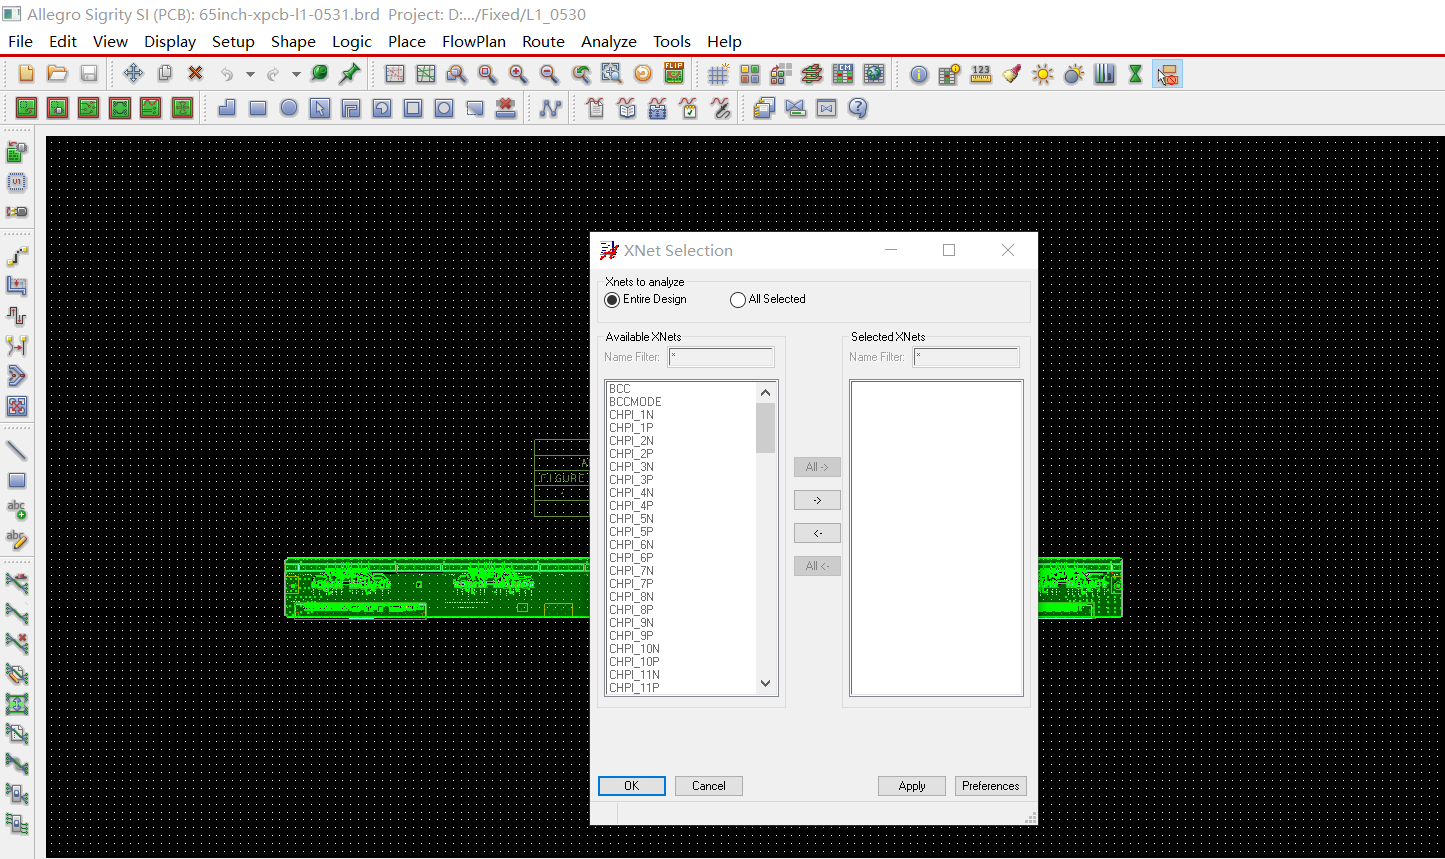Click the green hourglass icon

[1135, 74]
